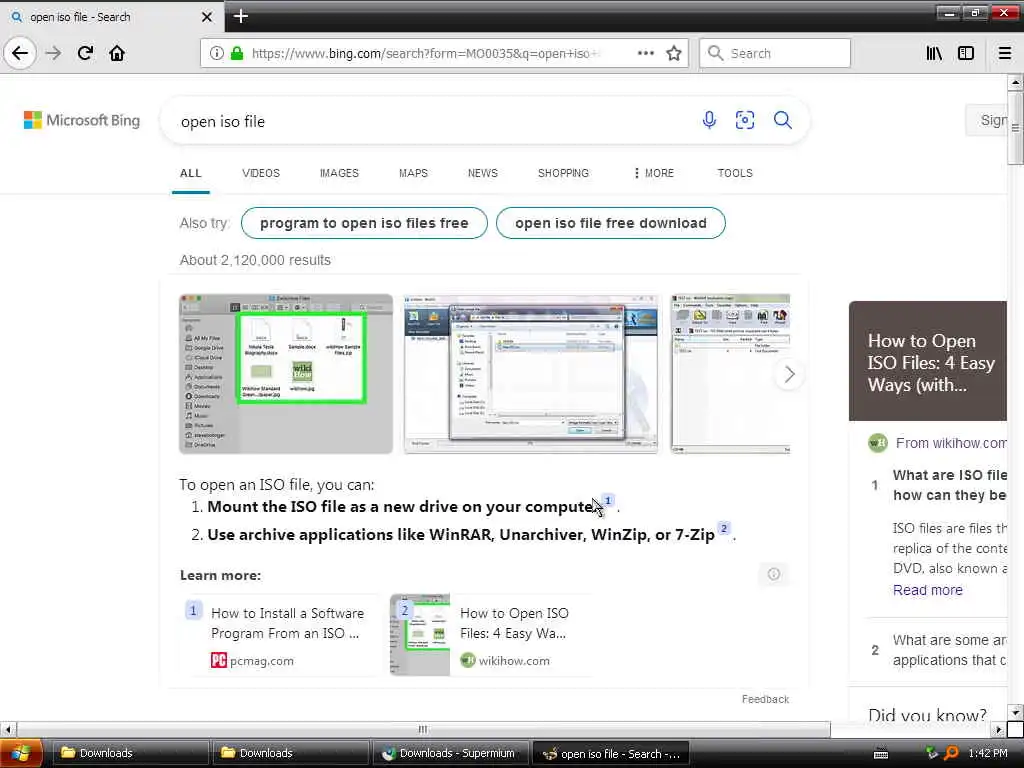Open the NEWS tab

pos(483,173)
